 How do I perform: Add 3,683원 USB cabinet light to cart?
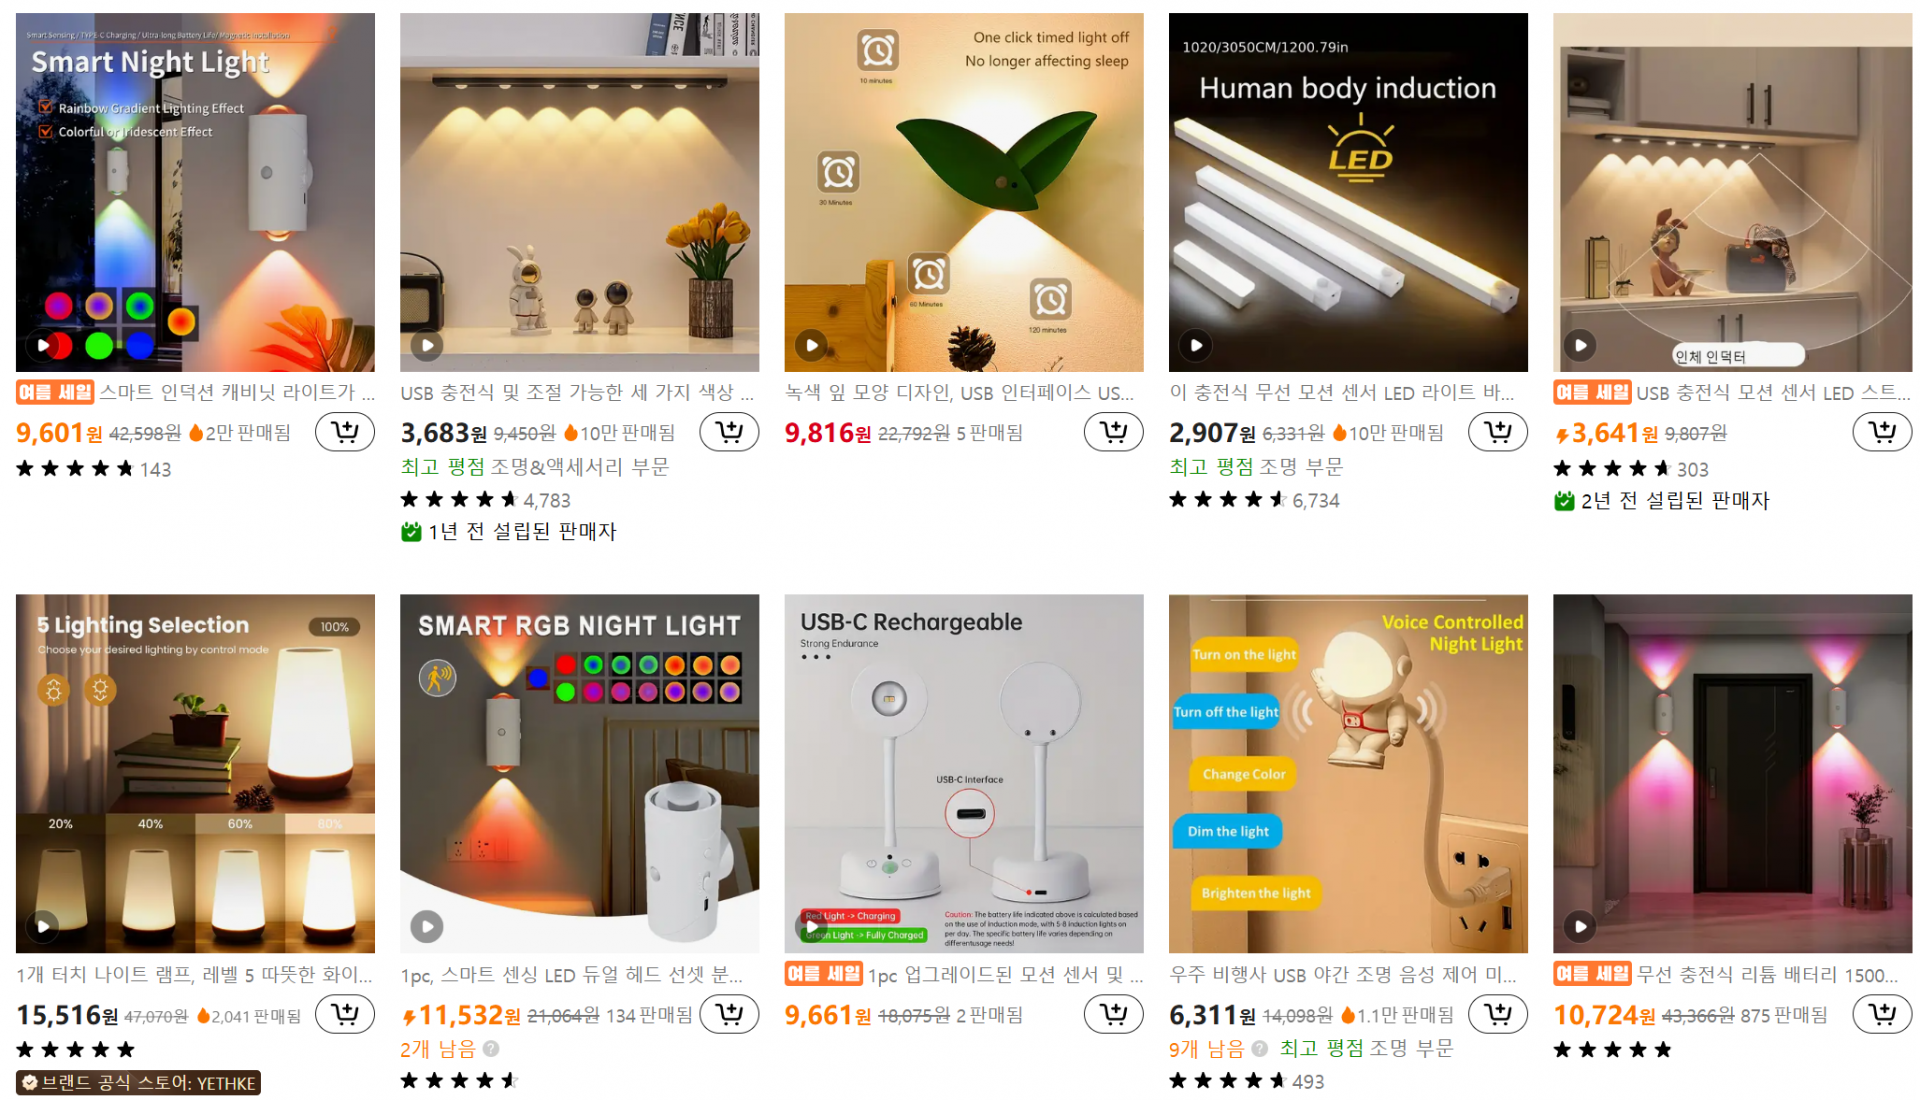coord(729,432)
